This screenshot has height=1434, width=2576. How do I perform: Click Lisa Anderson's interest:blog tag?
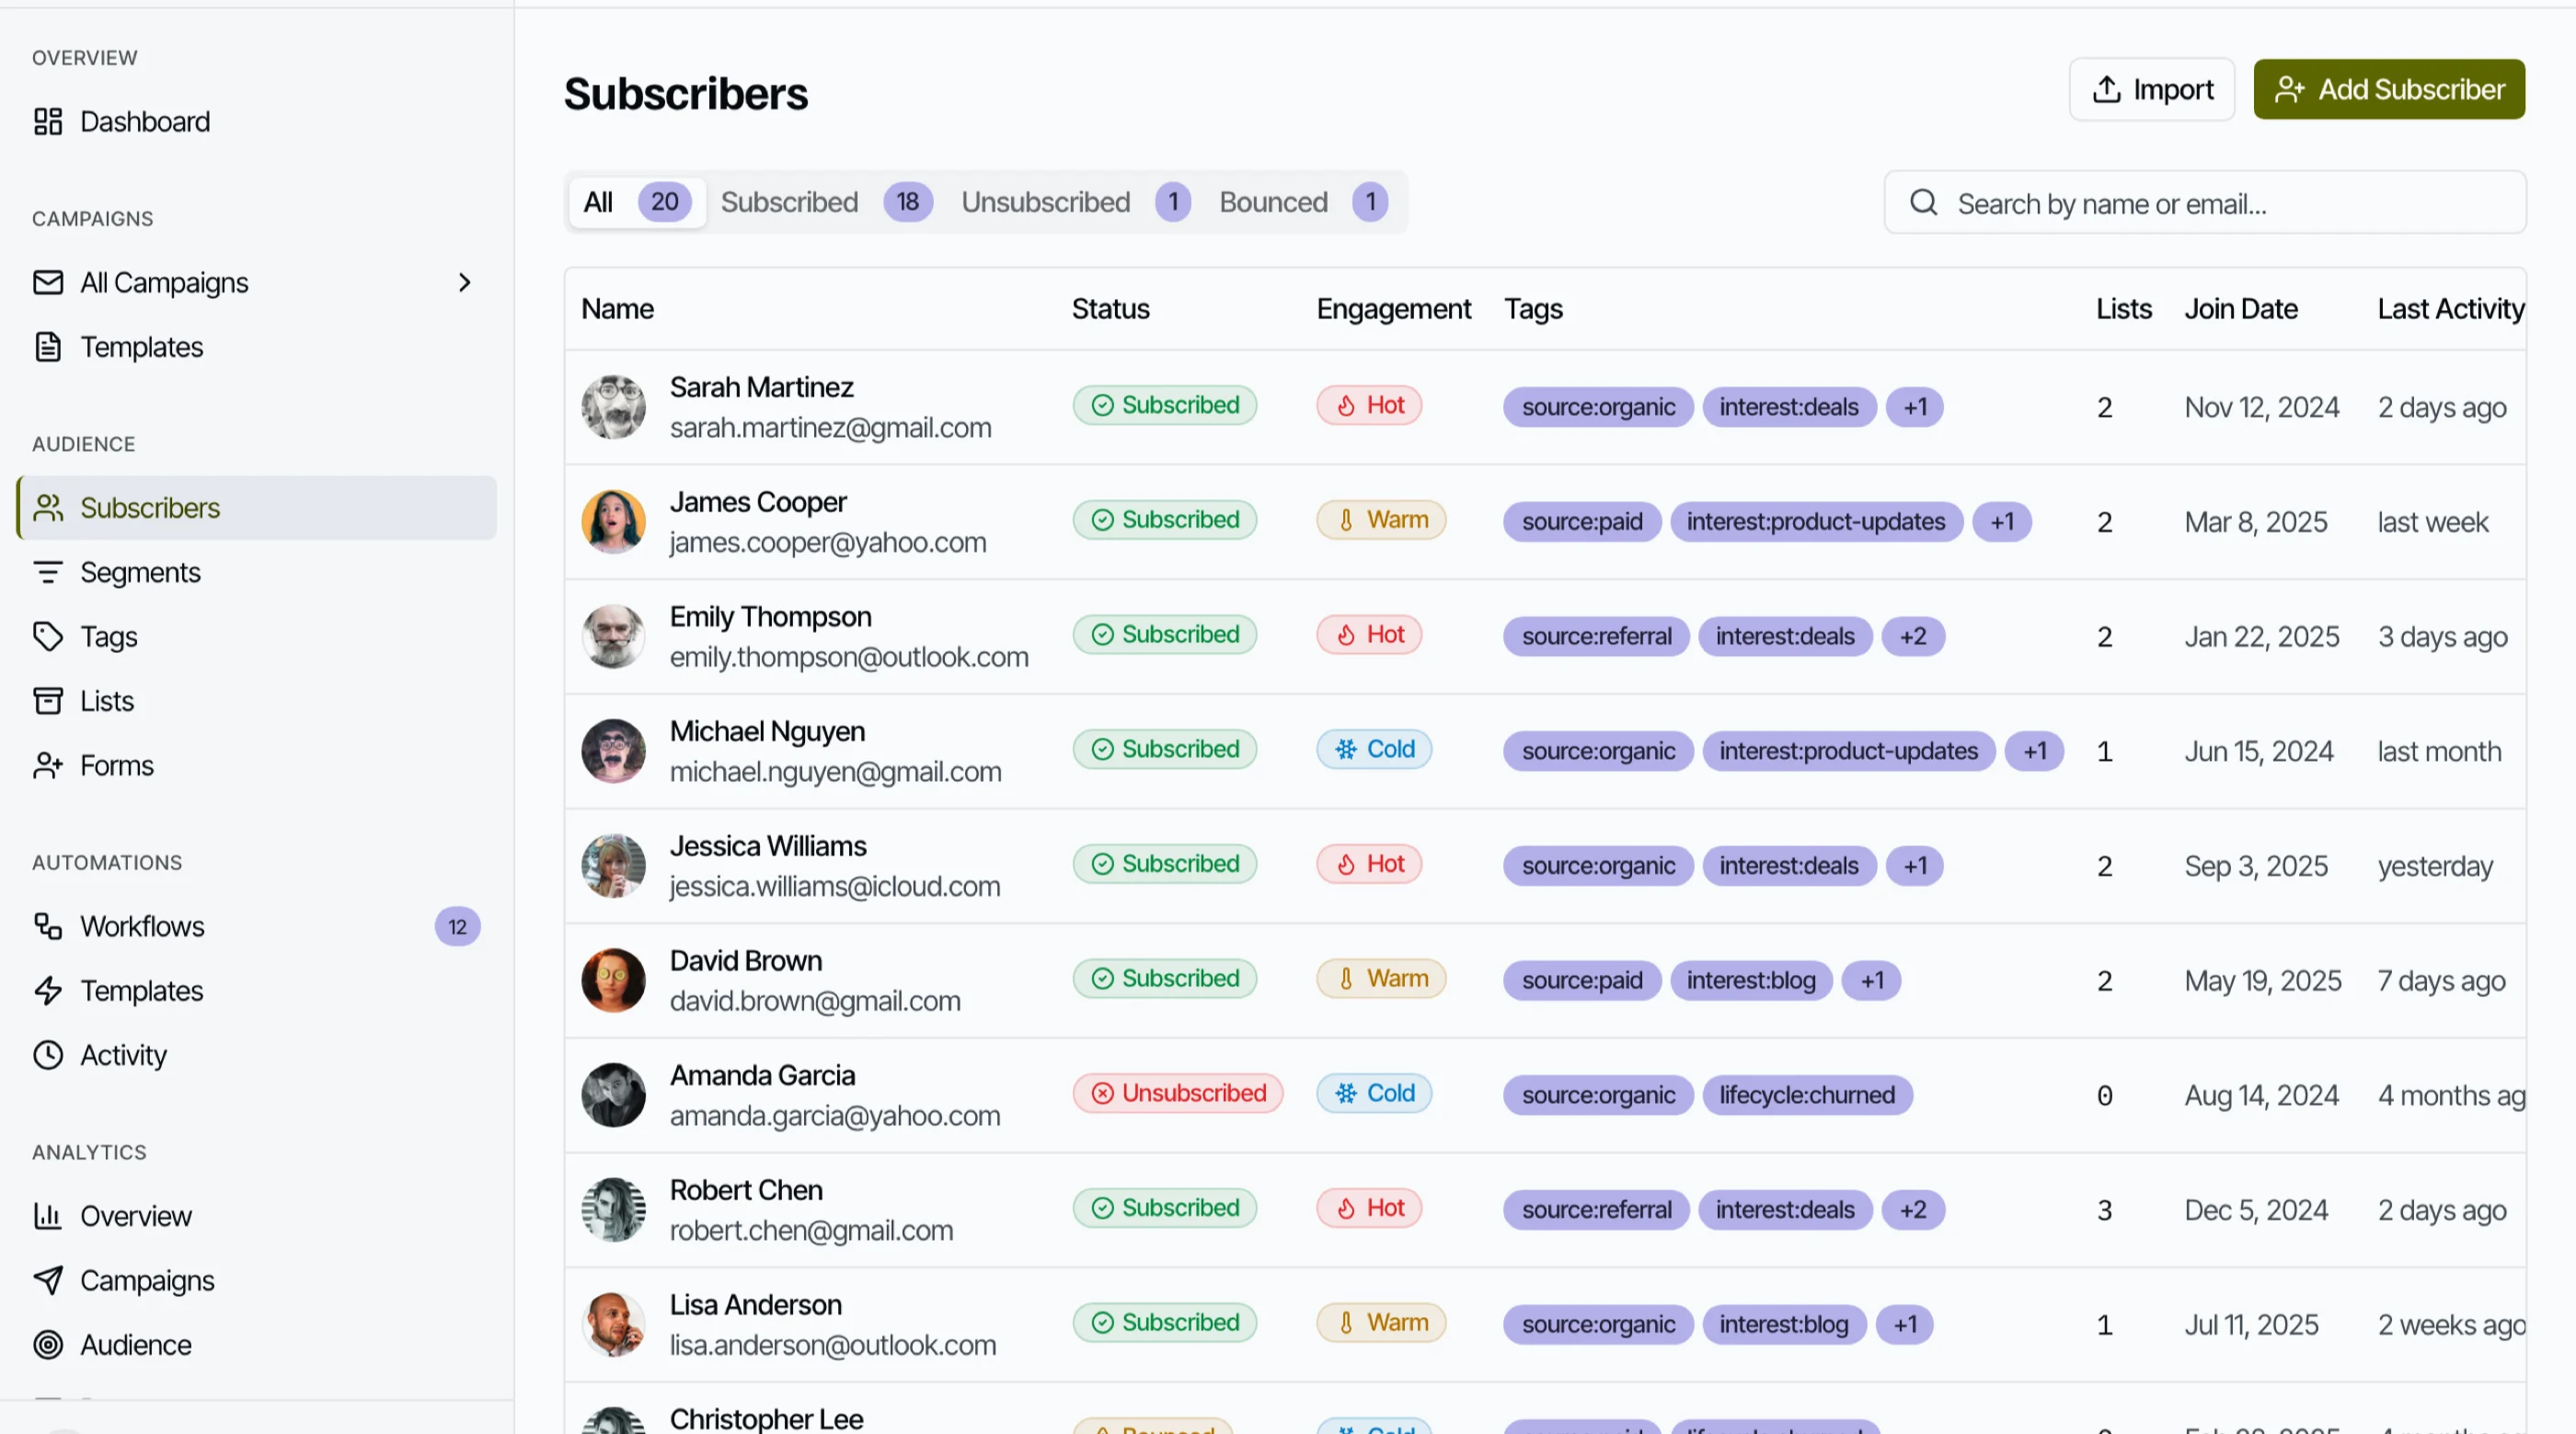tap(1784, 1325)
